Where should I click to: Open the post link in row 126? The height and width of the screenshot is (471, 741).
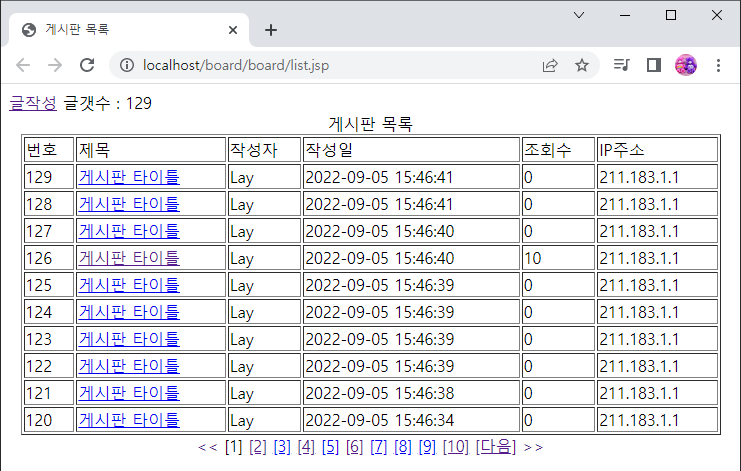(x=129, y=258)
